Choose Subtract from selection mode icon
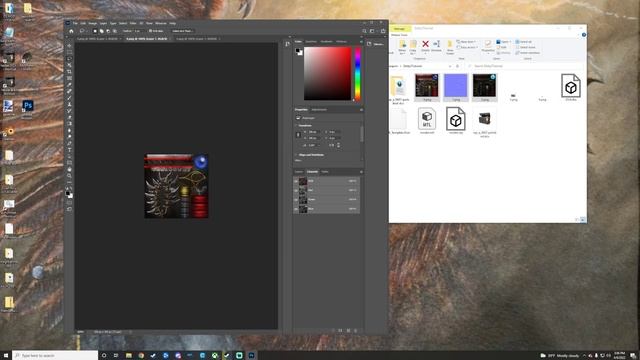Screen dimensions: 640x360 tap(108, 31)
